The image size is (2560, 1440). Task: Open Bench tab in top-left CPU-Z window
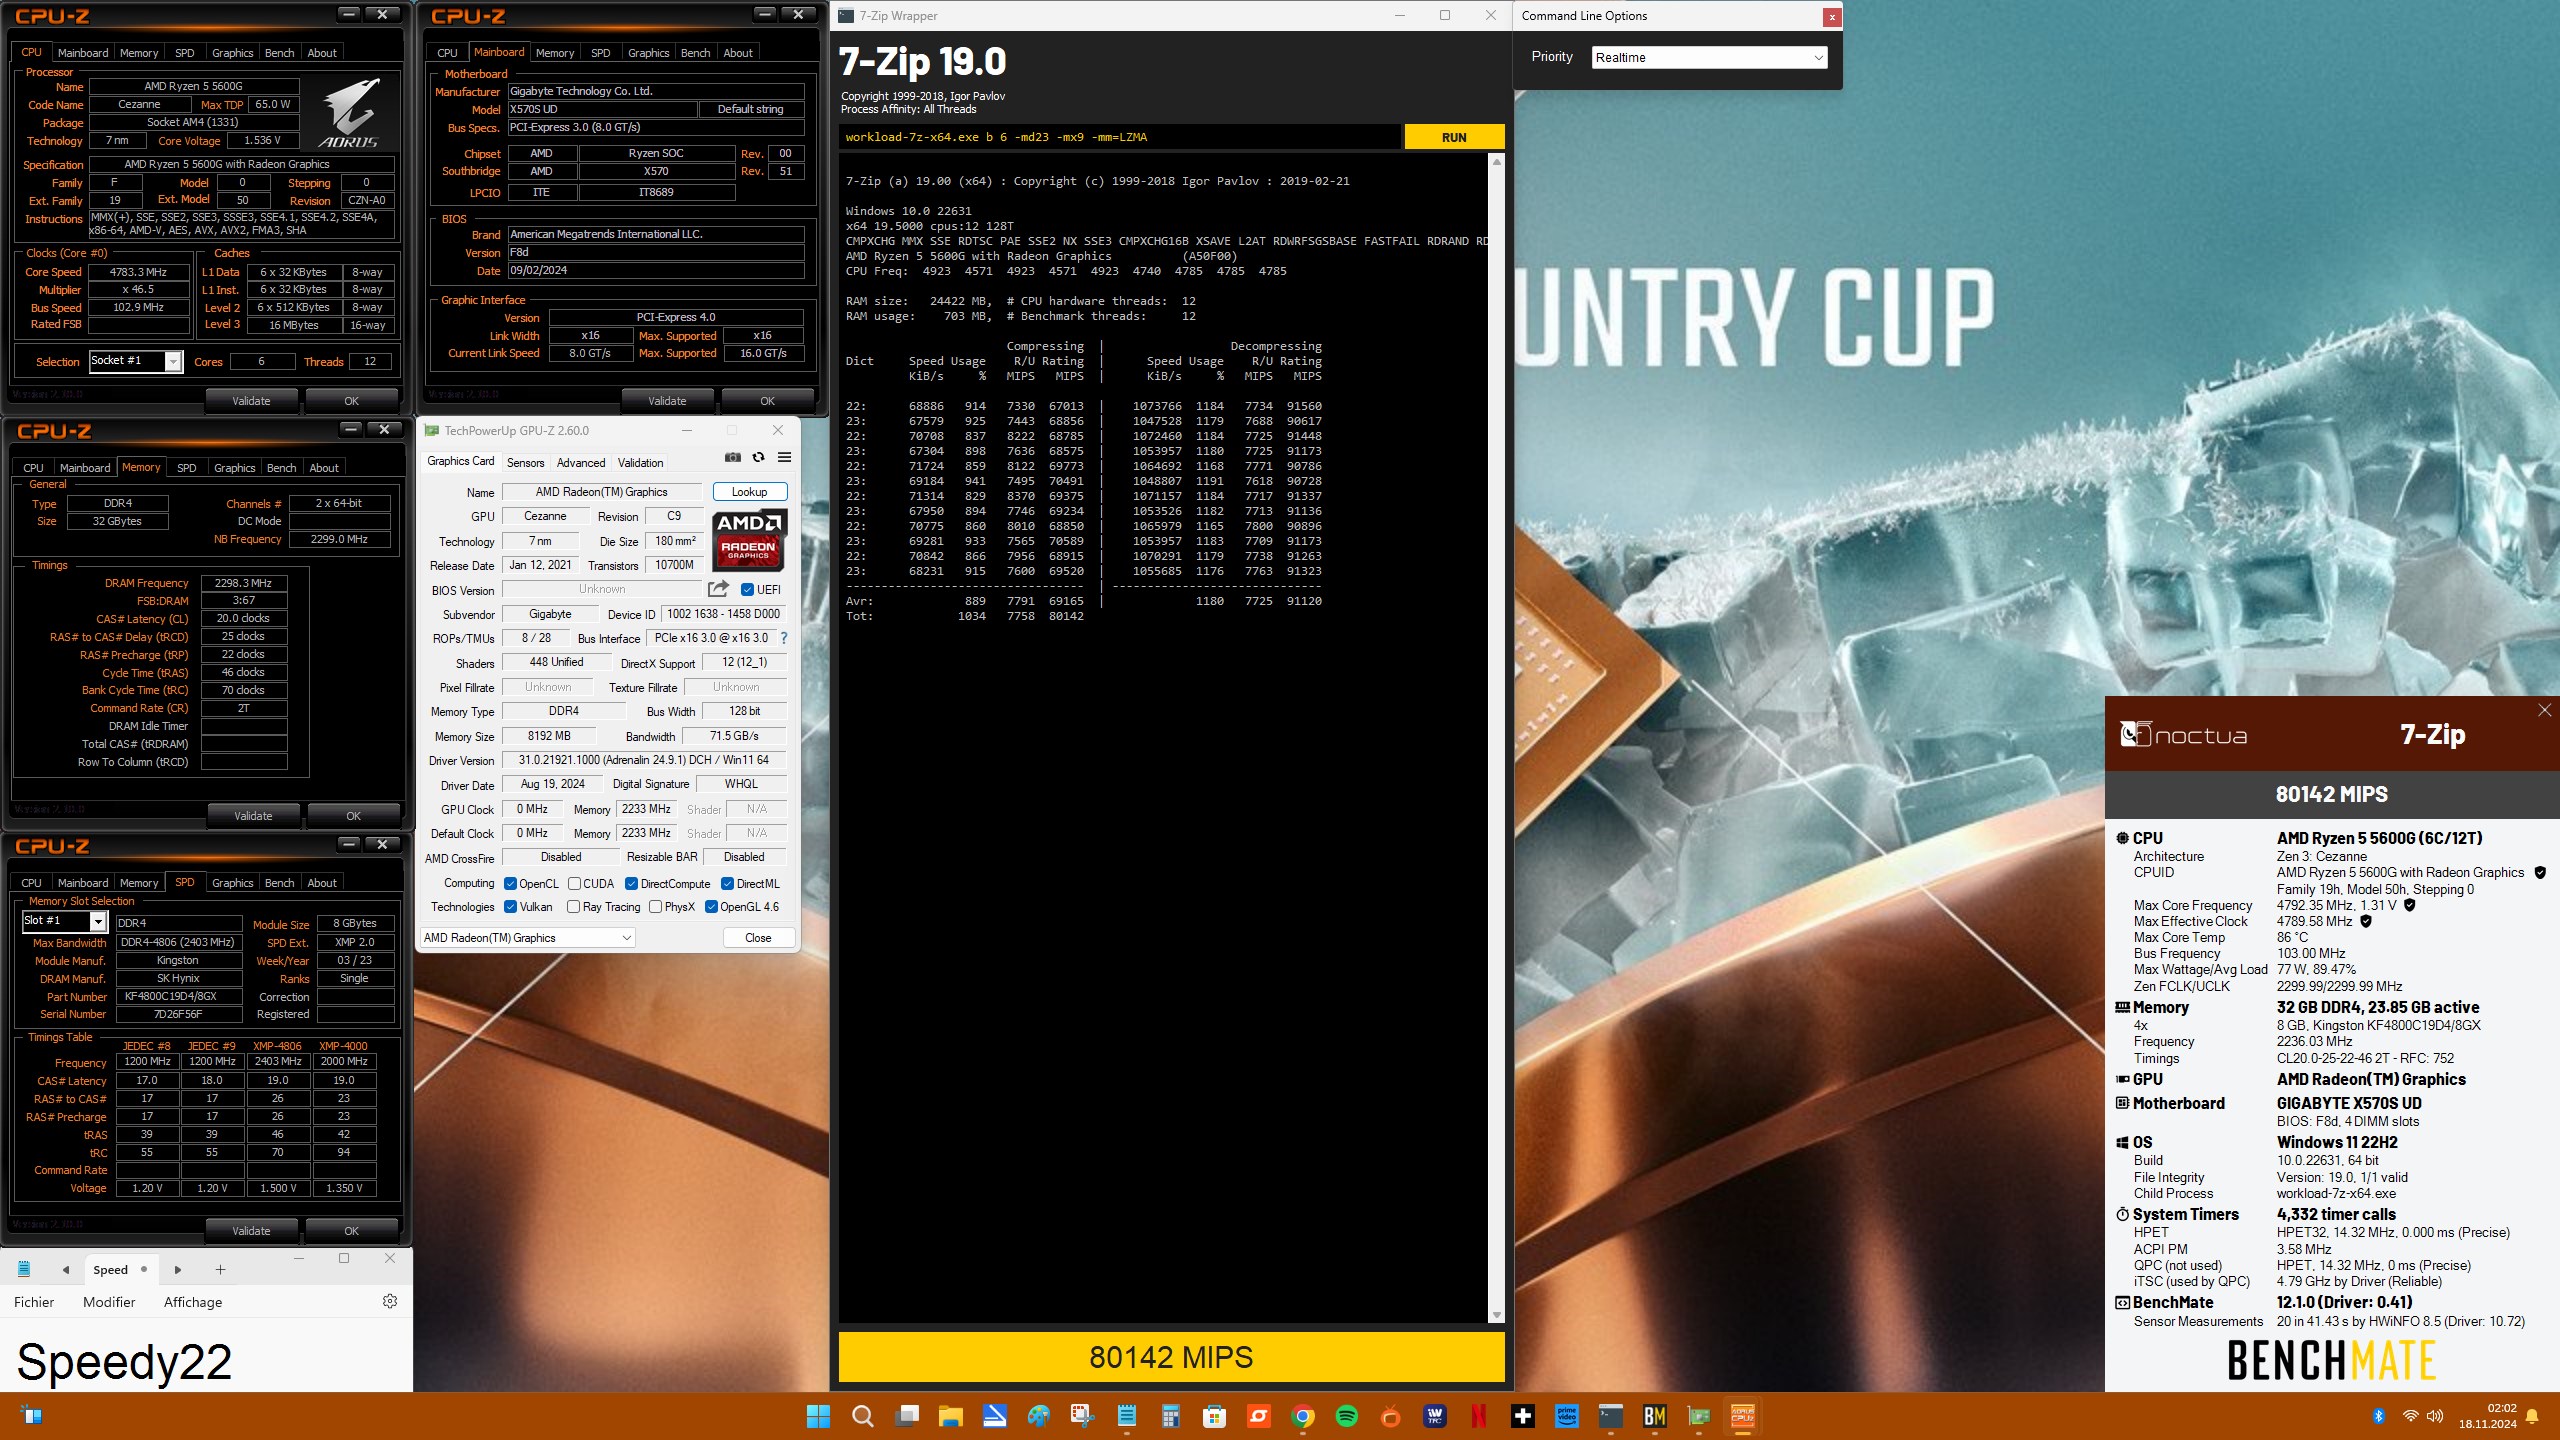(x=279, y=53)
